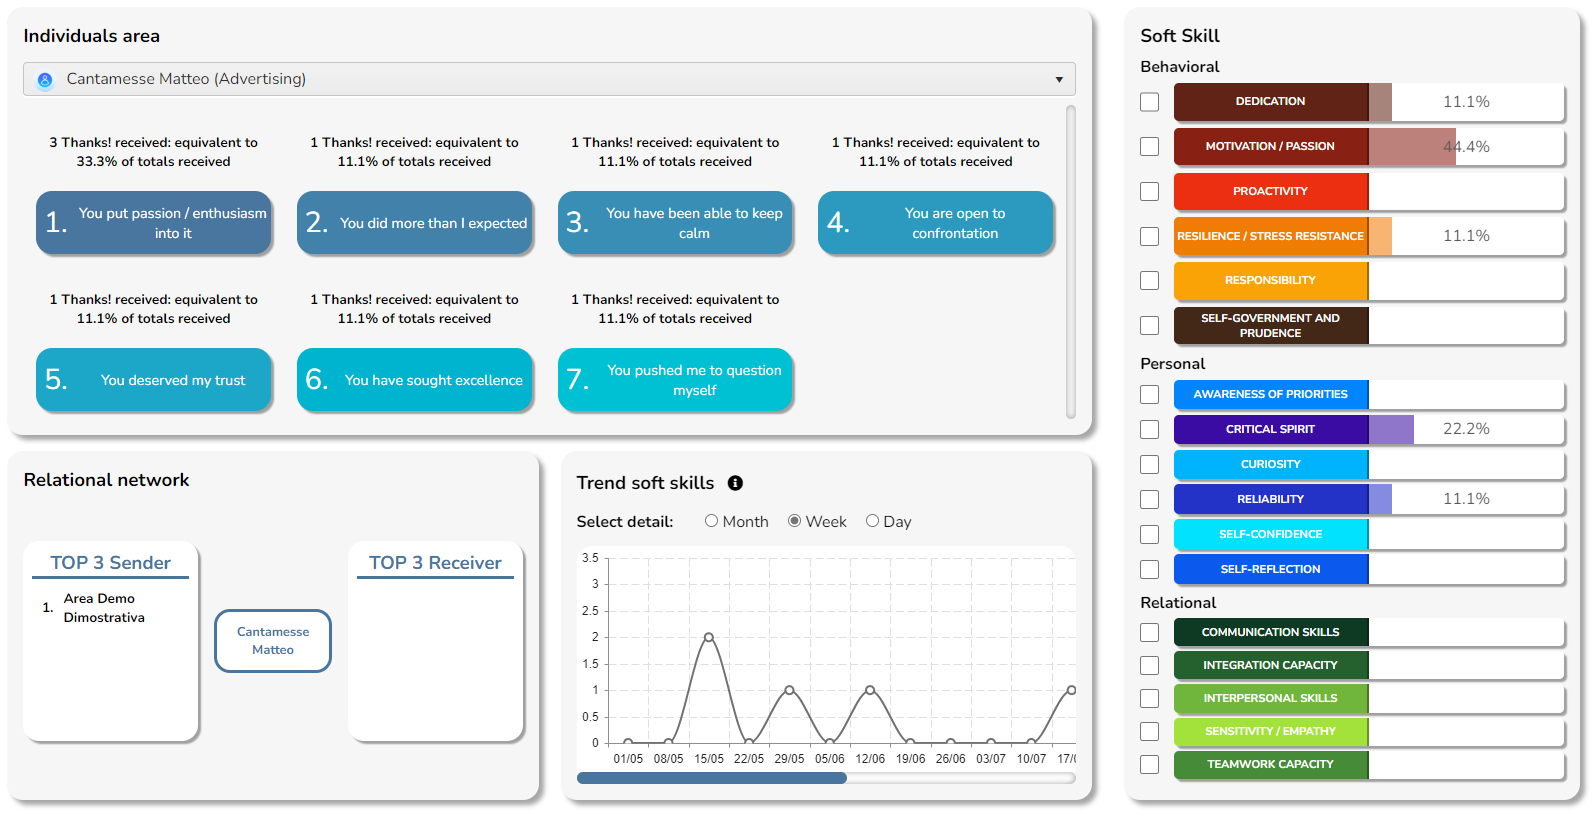Open the dropdown arrow of the Cantamesse Matteo selector

pos(1059,80)
